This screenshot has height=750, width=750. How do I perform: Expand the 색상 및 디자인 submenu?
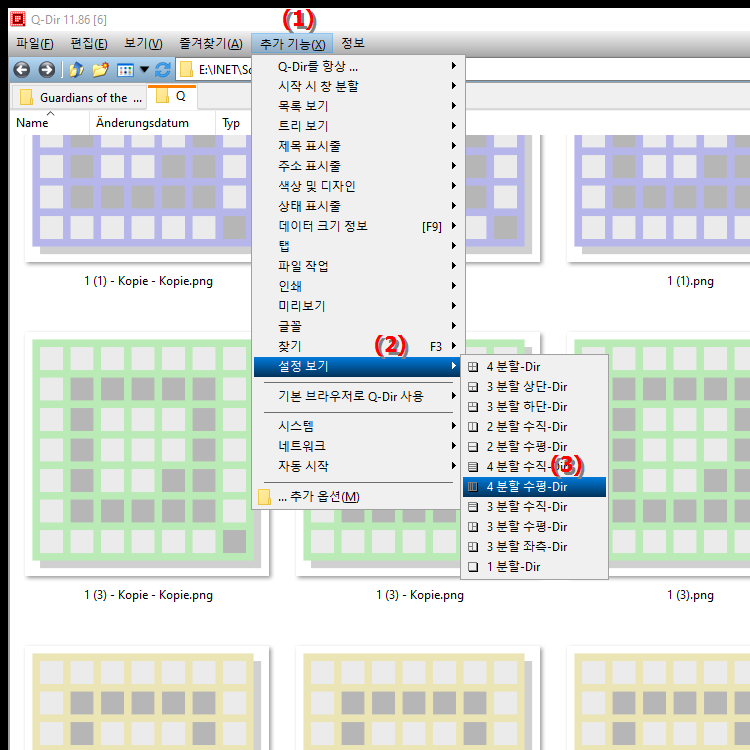pyautogui.click(x=358, y=186)
